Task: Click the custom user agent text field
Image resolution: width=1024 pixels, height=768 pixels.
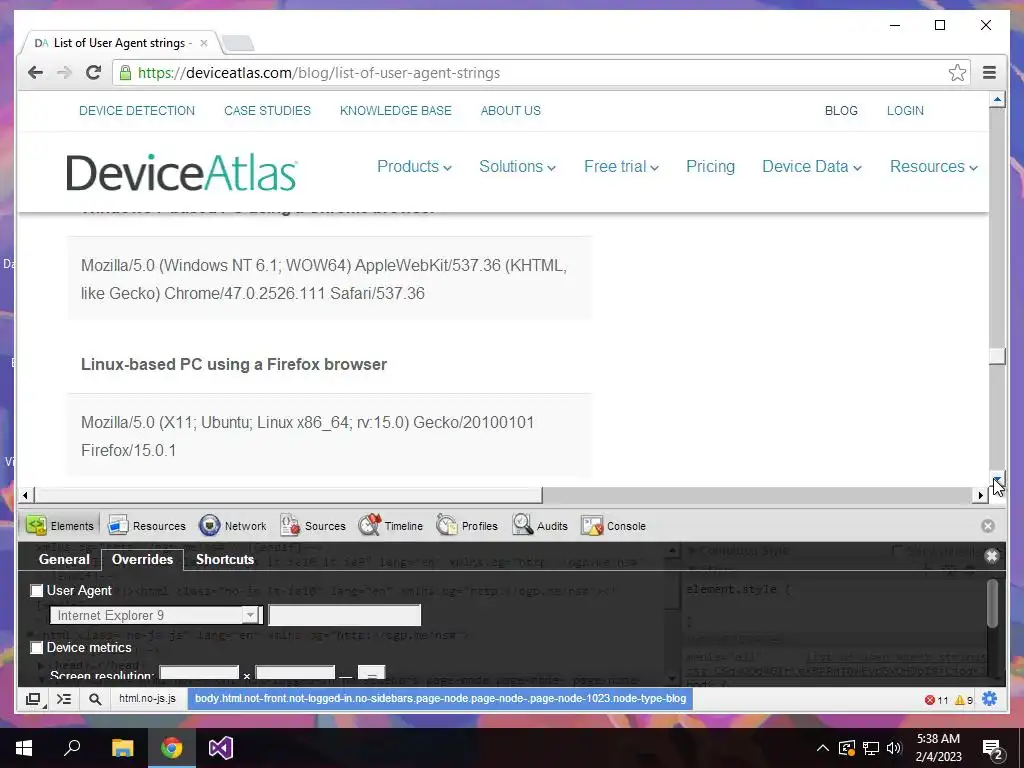Action: [344, 615]
